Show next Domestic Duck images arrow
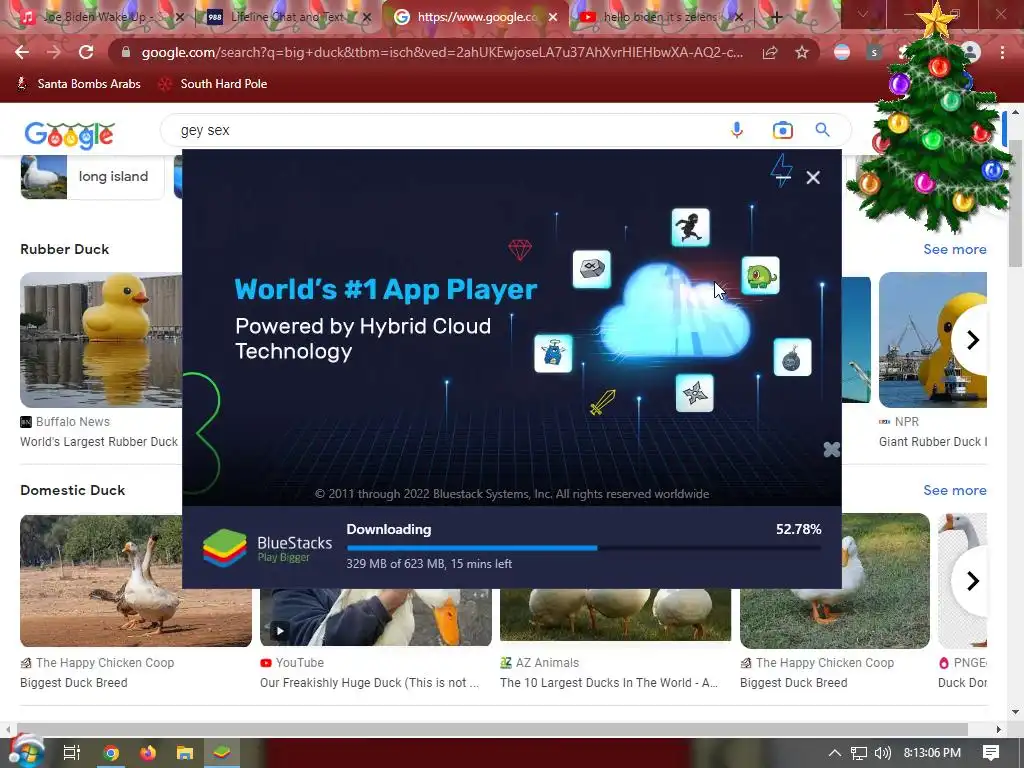The height and width of the screenshot is (768, 1024). click(x=972, y=581)
